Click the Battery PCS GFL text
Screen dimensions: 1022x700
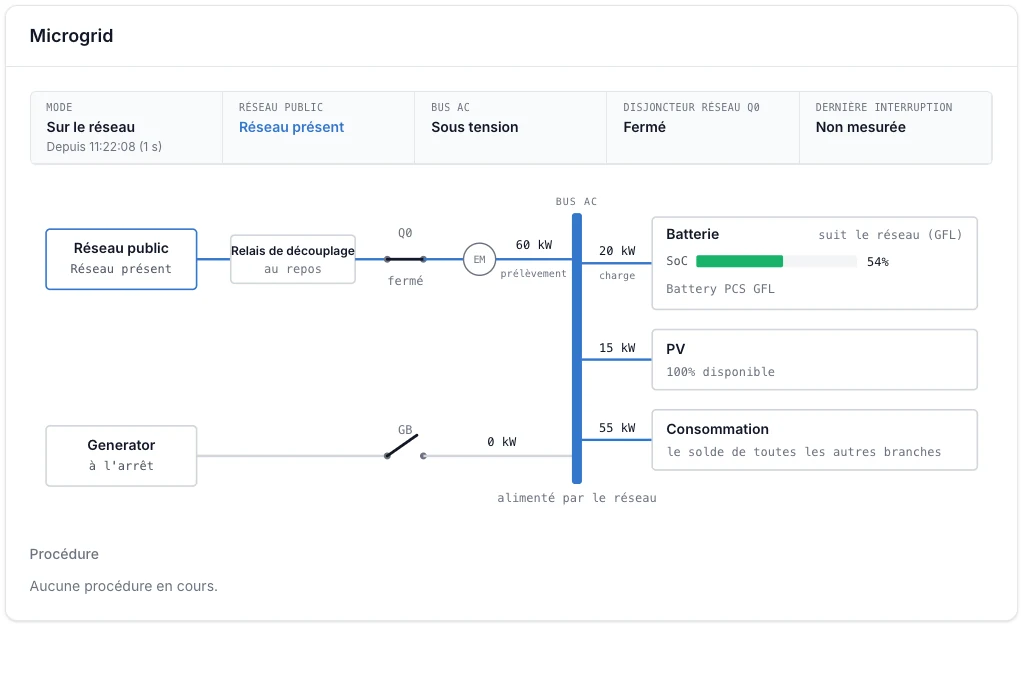point(720,289)
